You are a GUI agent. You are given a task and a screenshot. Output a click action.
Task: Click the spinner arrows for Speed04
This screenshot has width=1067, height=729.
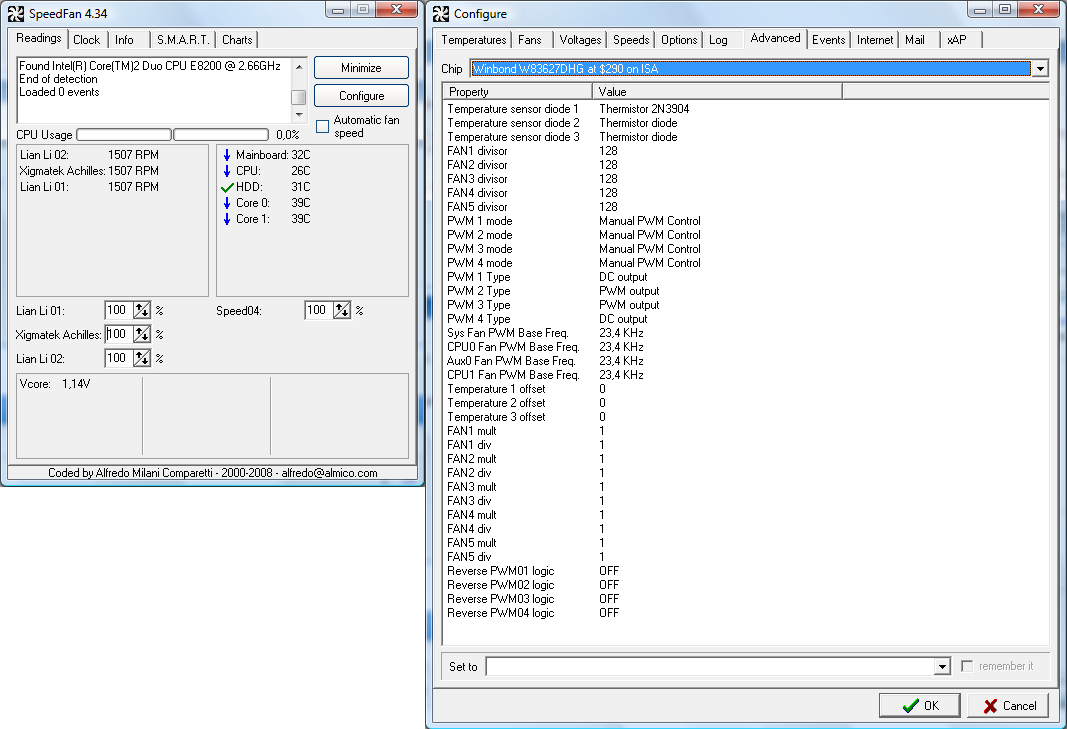tap(342, 310)
